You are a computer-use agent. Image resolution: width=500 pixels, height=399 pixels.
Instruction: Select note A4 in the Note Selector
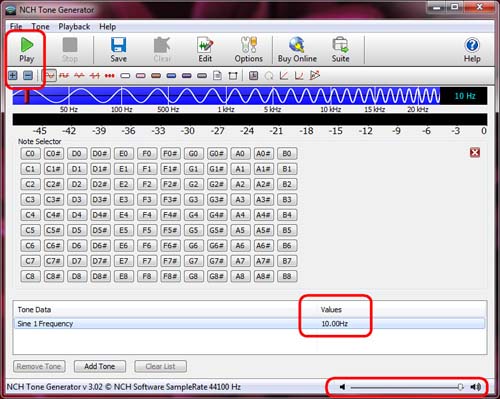[x=240, y=215]
